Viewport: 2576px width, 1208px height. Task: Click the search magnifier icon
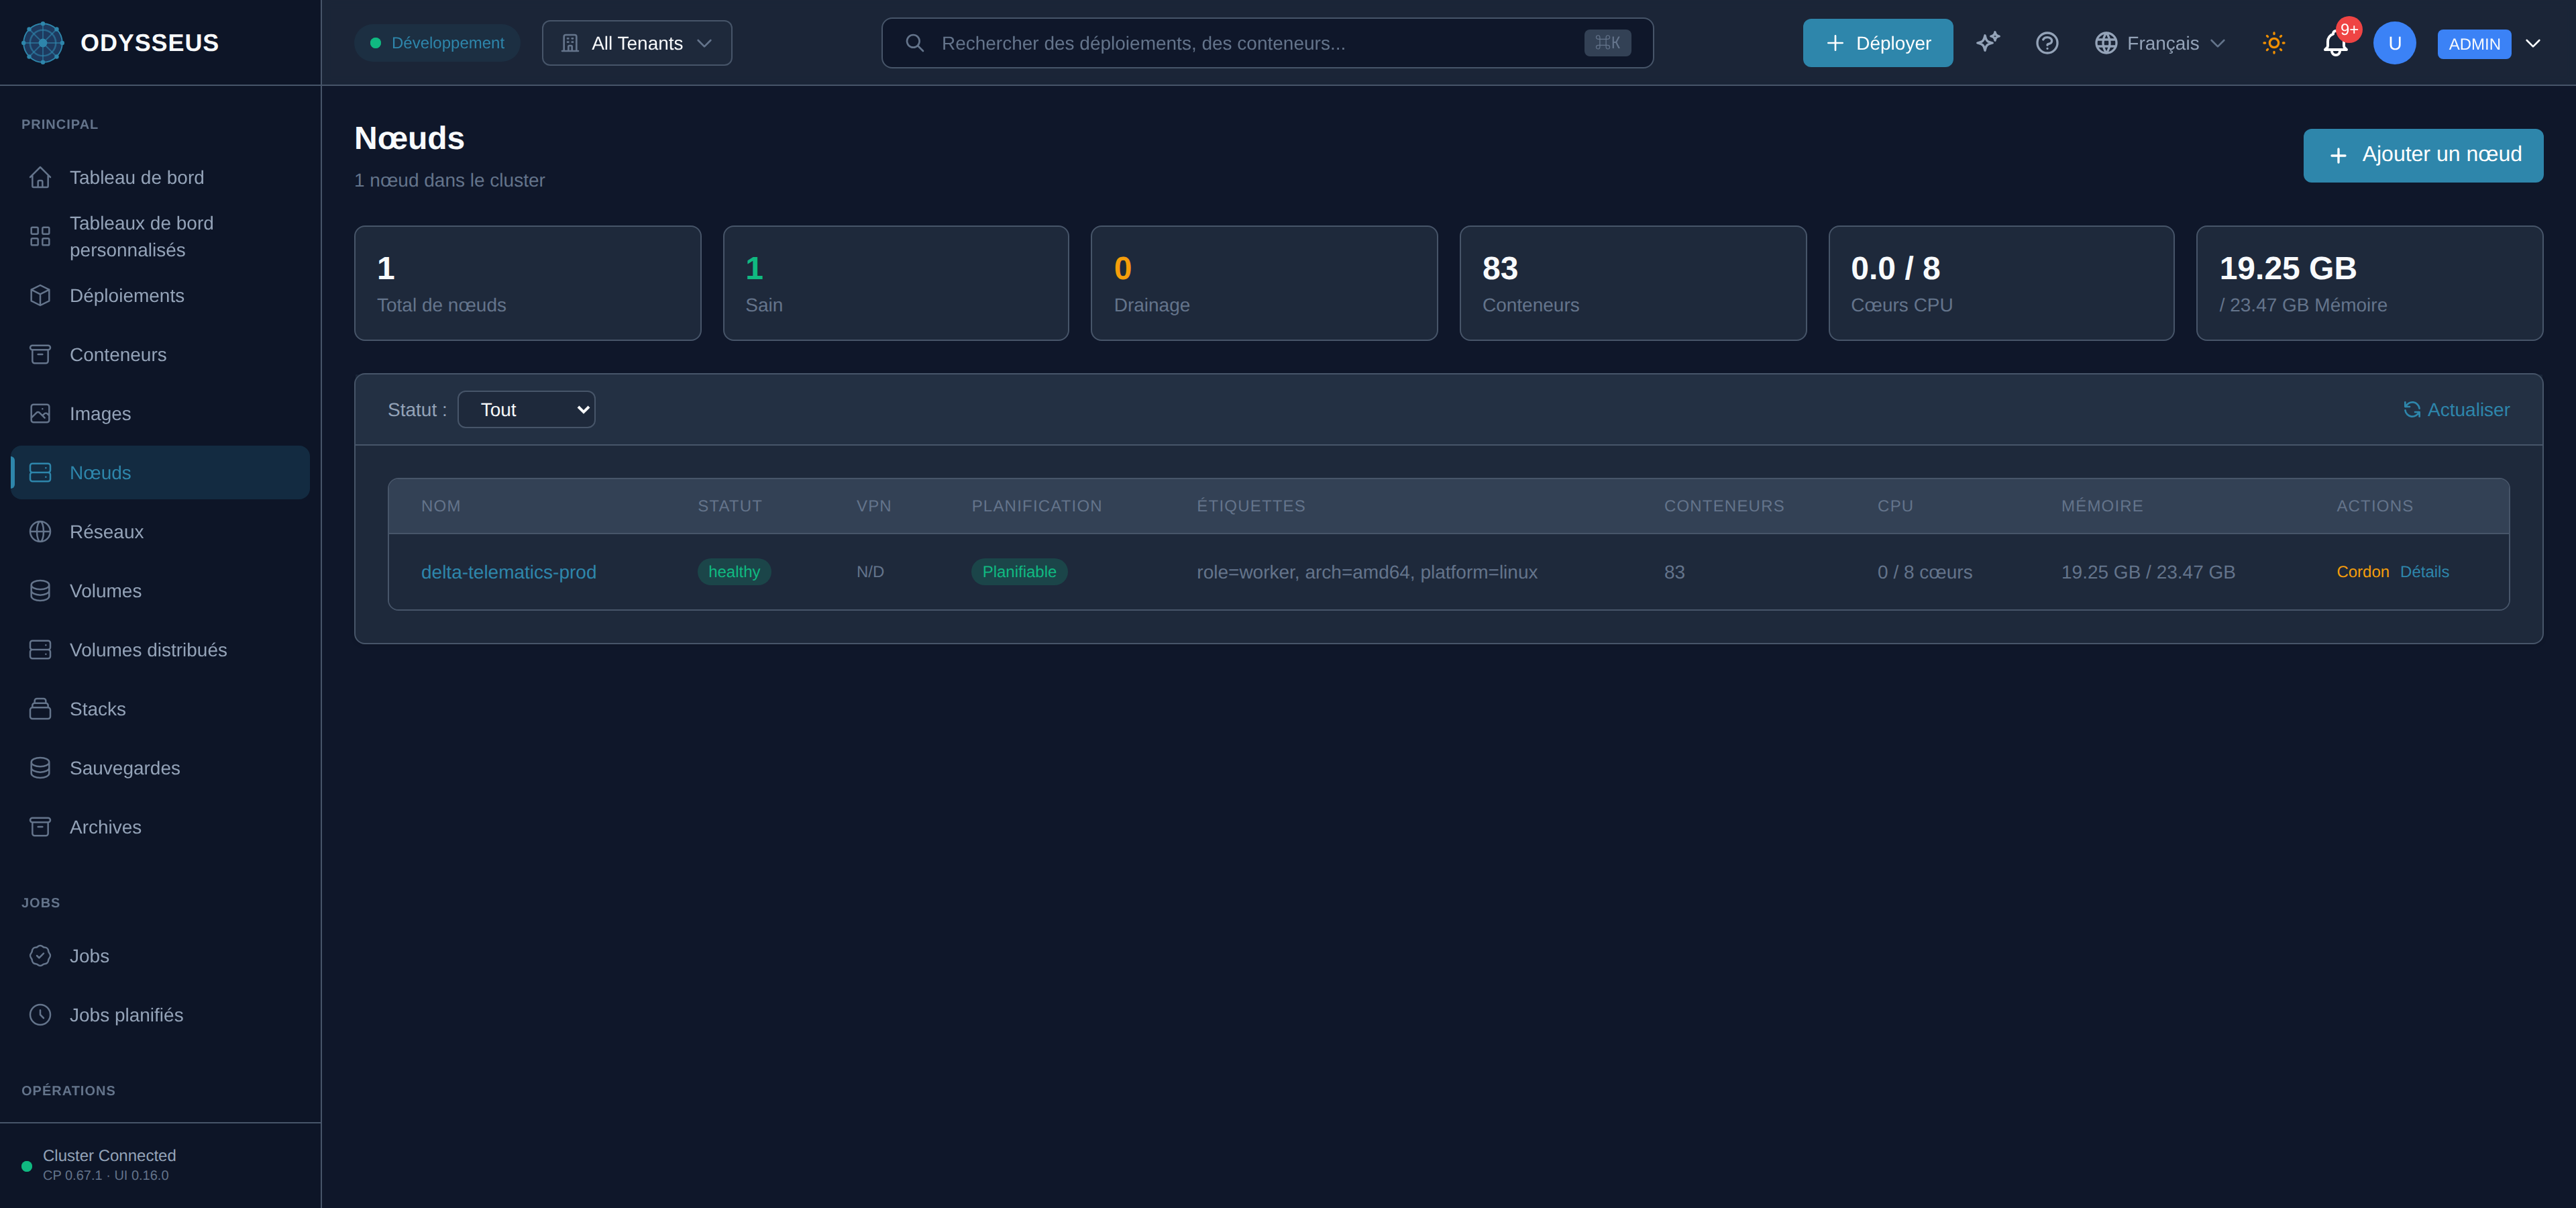click(x=914, y=43)
